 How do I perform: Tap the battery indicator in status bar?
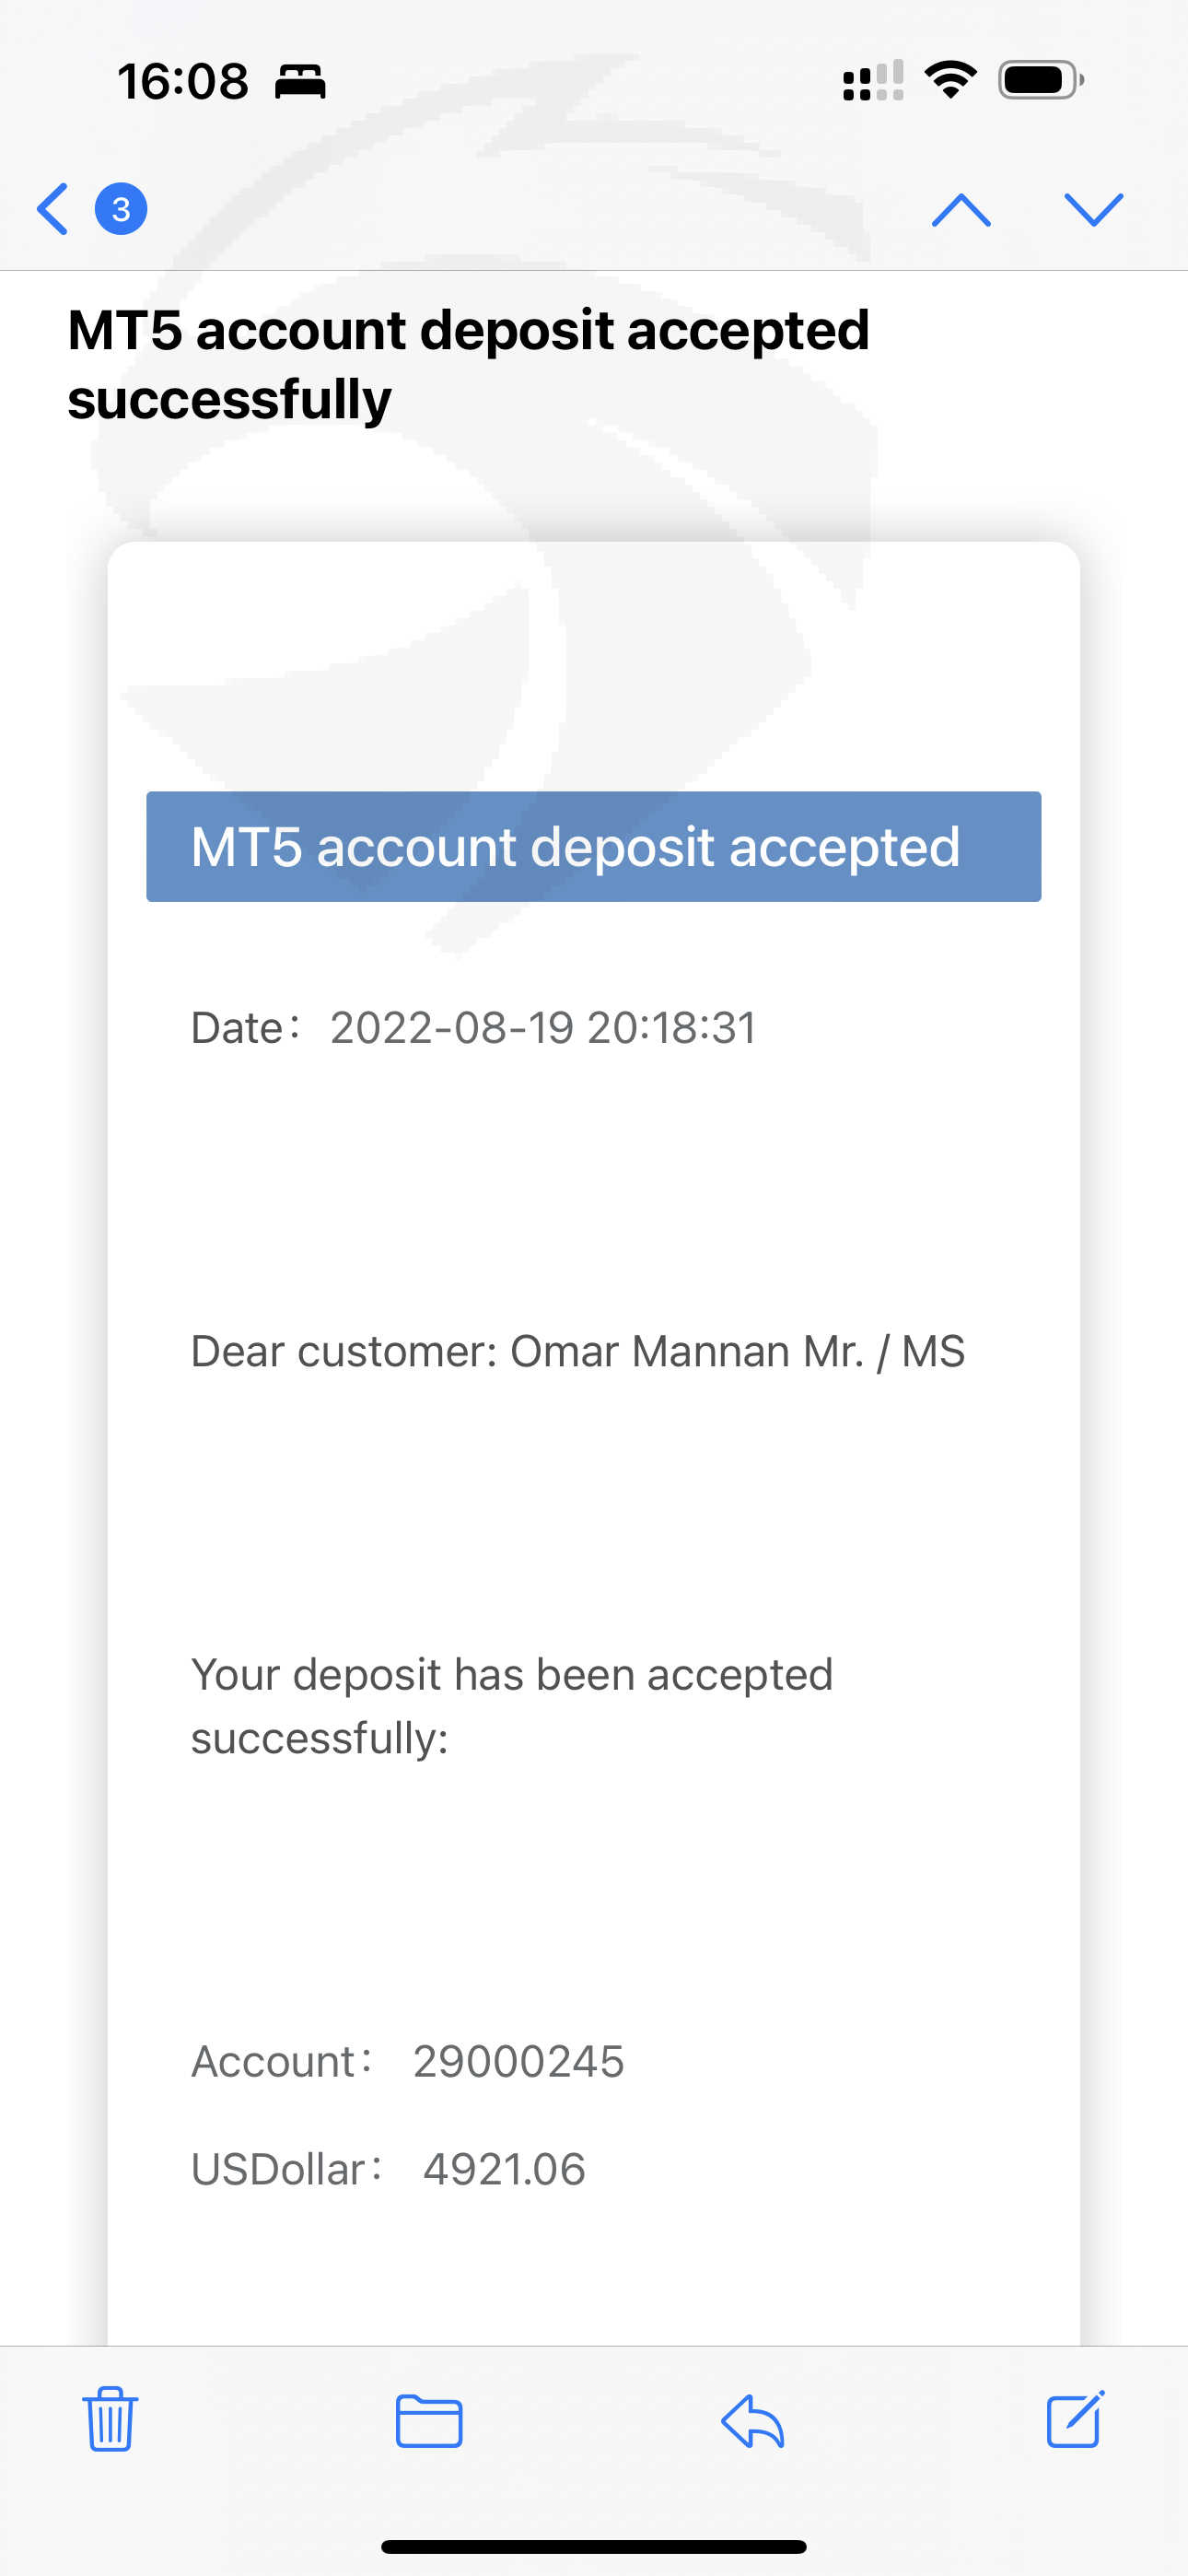pos(1040,80)
